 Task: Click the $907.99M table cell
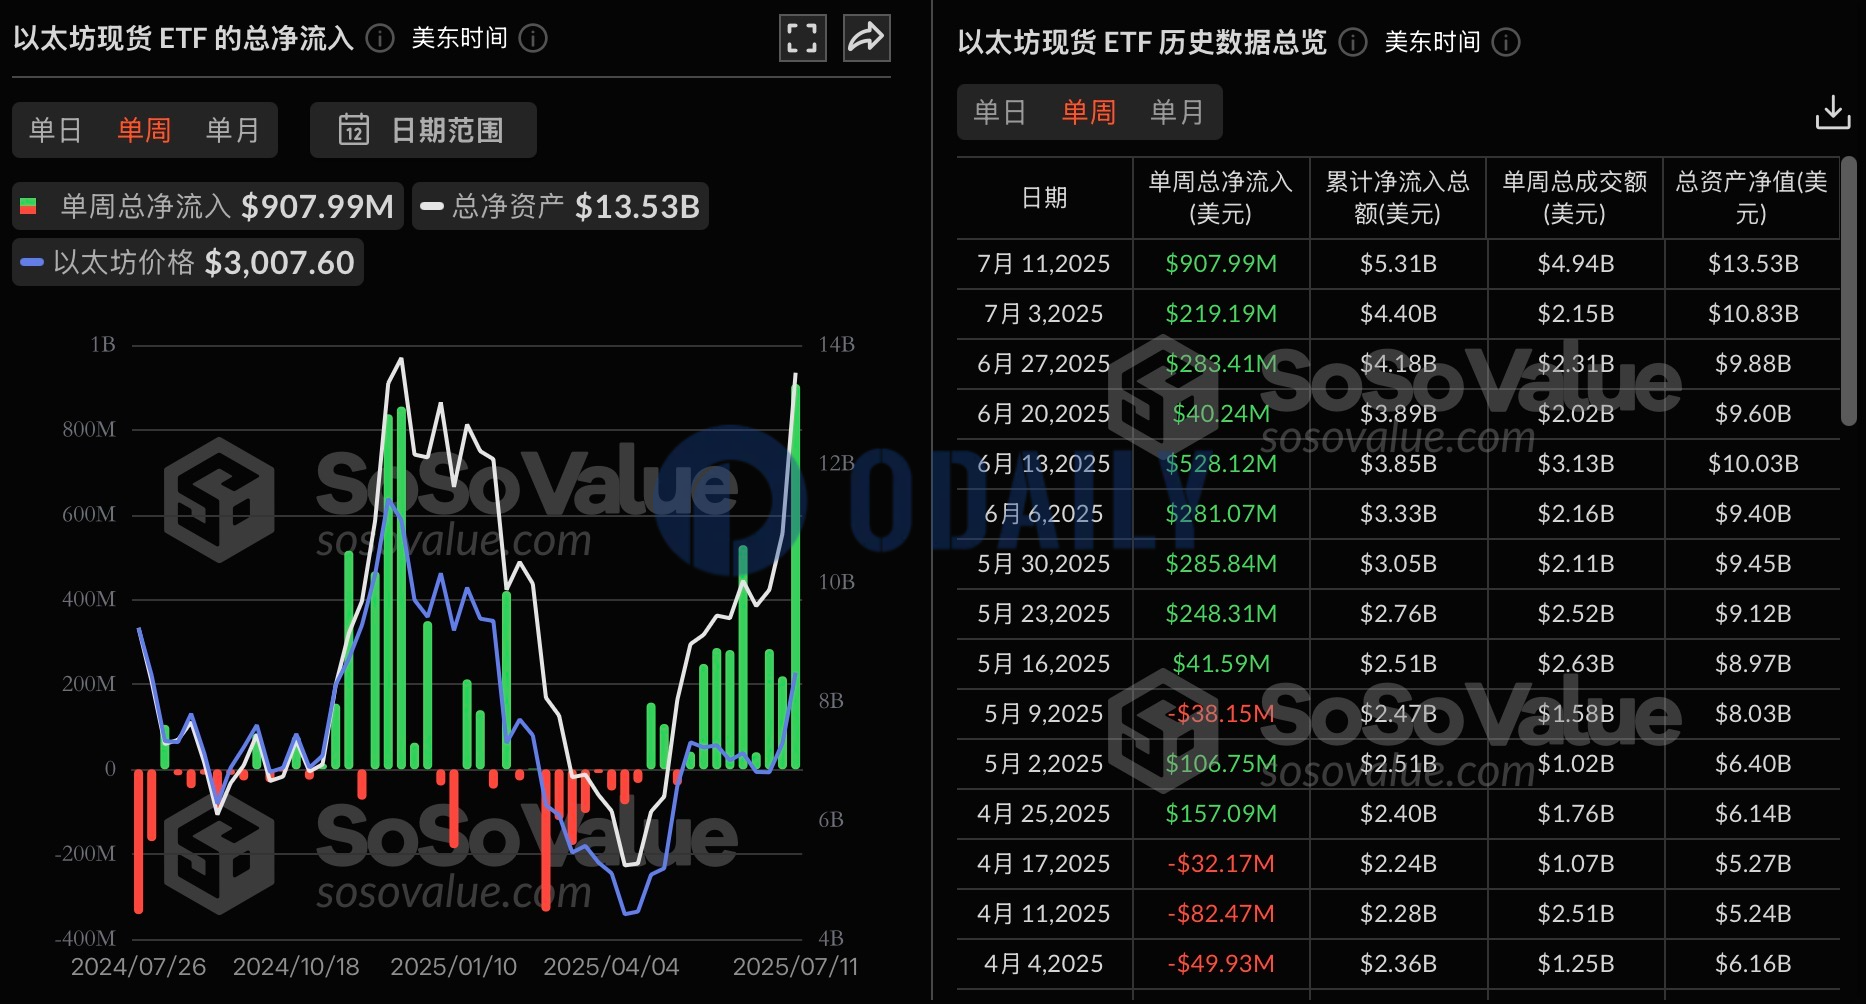pyautogui.click(x=1221, y=264)
